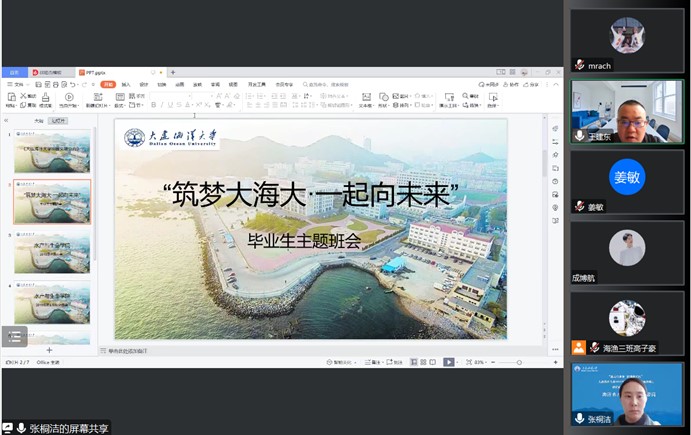The width and height of the screenshot is (691, 435).
Task: Click the add slide plus below thumbnails
Action: coord(49,350)
